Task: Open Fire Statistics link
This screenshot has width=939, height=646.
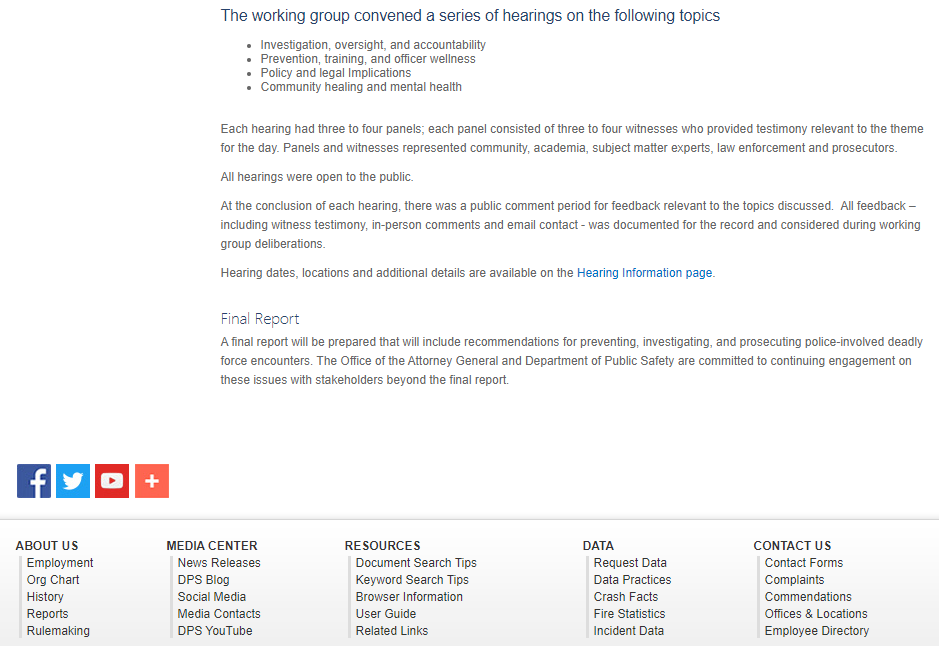Action: (629, 614)
